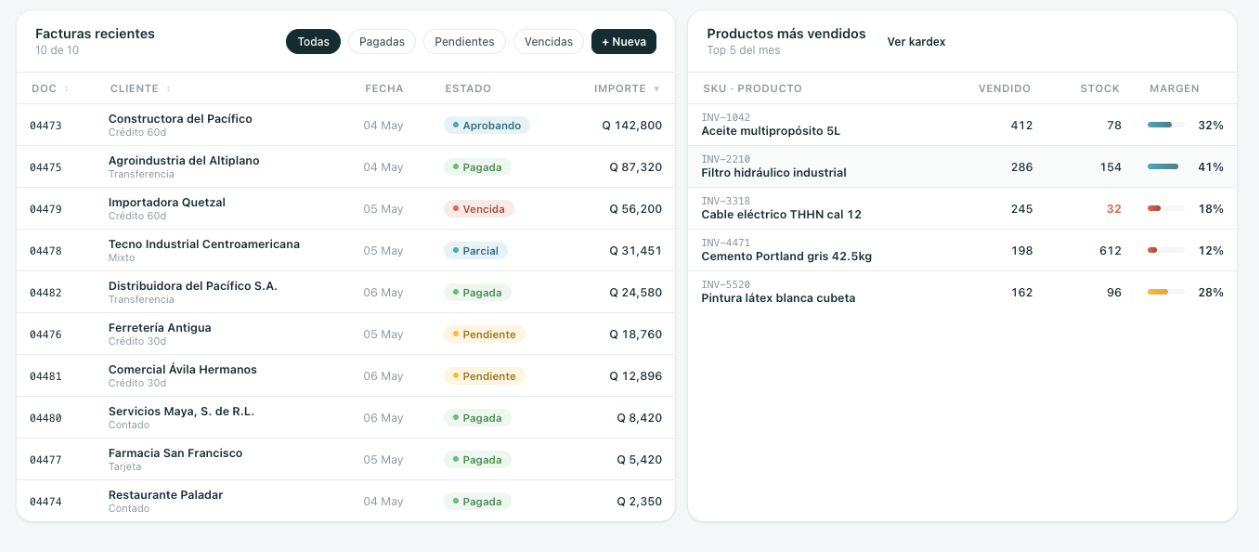
Task: Select product Cable eléctrico THHN cal 12
Action: (x=781, y=214)
